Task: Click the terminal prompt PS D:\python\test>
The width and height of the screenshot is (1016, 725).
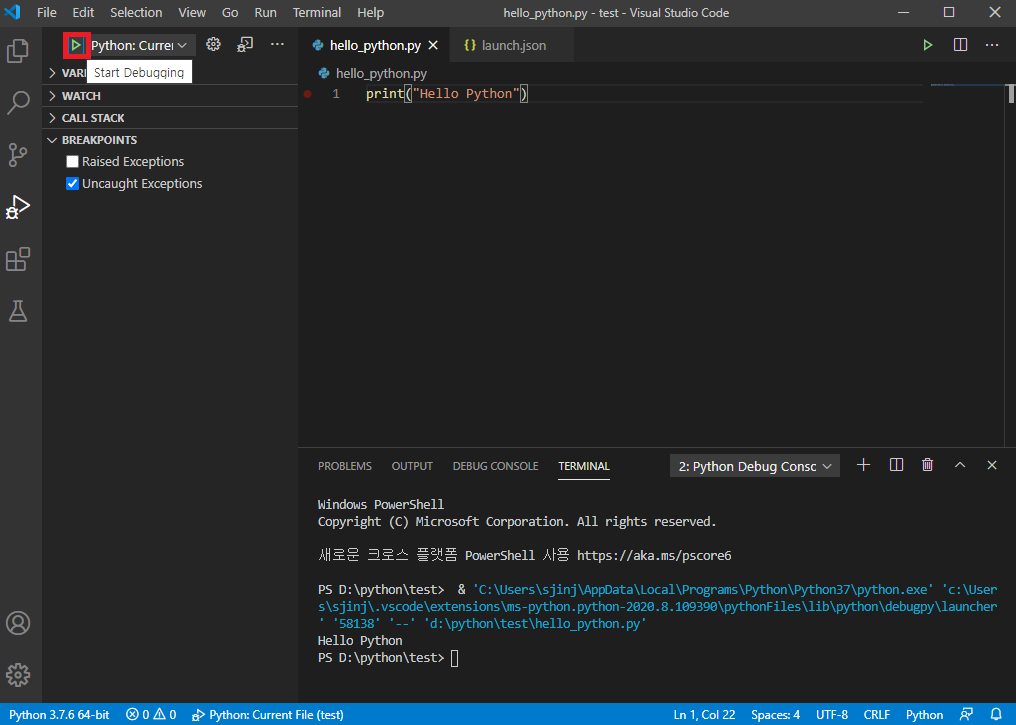Action: pyautogui.click(x=381, y=658)
